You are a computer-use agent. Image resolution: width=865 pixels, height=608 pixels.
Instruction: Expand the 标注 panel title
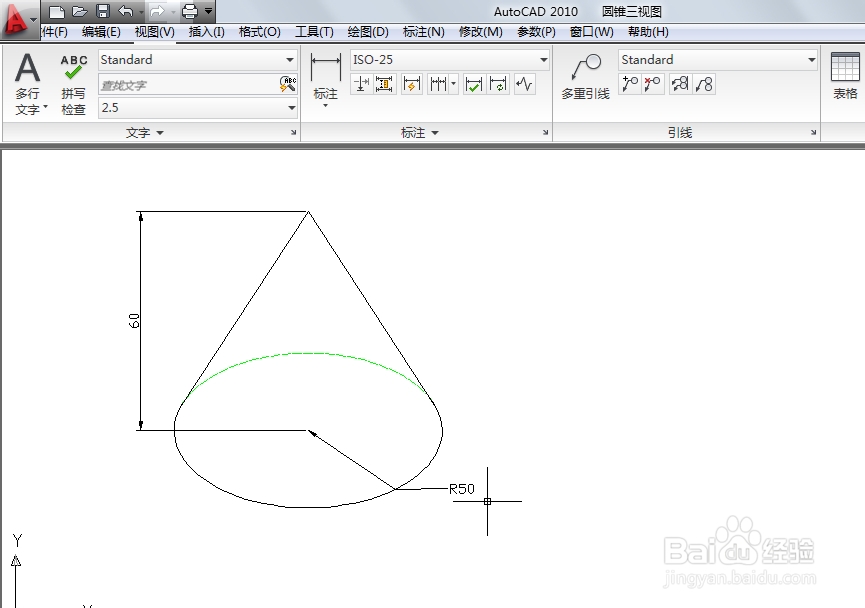419,132
